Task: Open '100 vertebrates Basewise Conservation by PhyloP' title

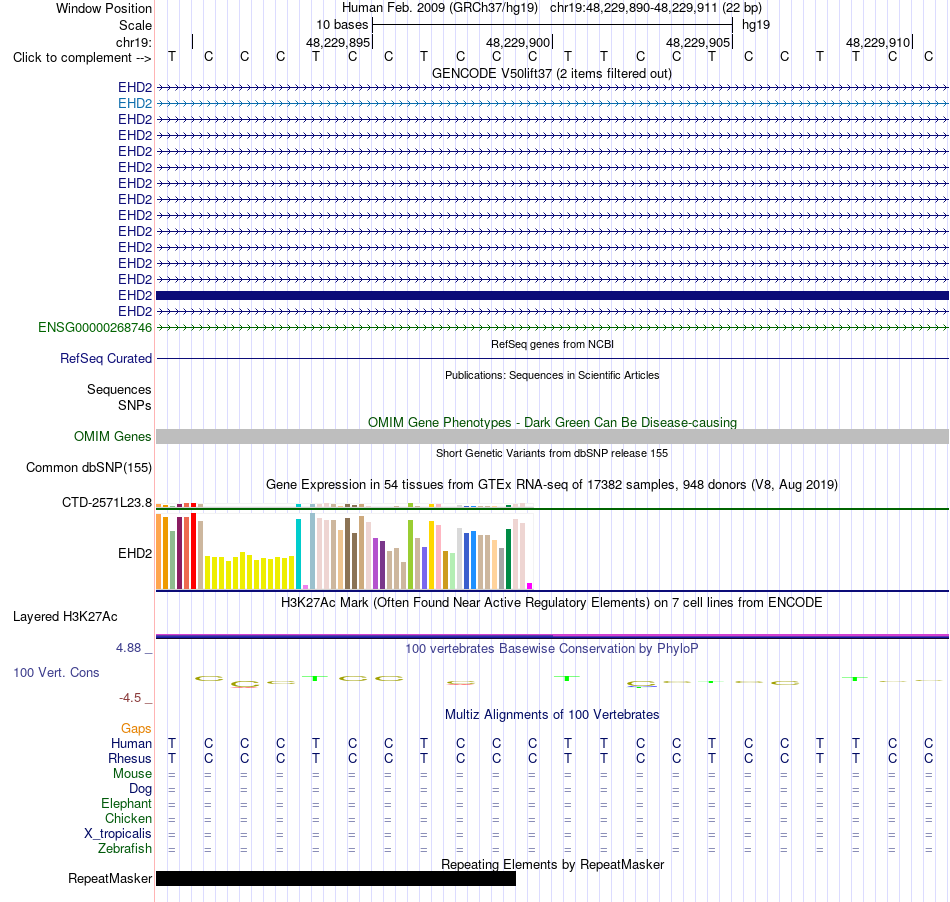Action: coord(552,649)
